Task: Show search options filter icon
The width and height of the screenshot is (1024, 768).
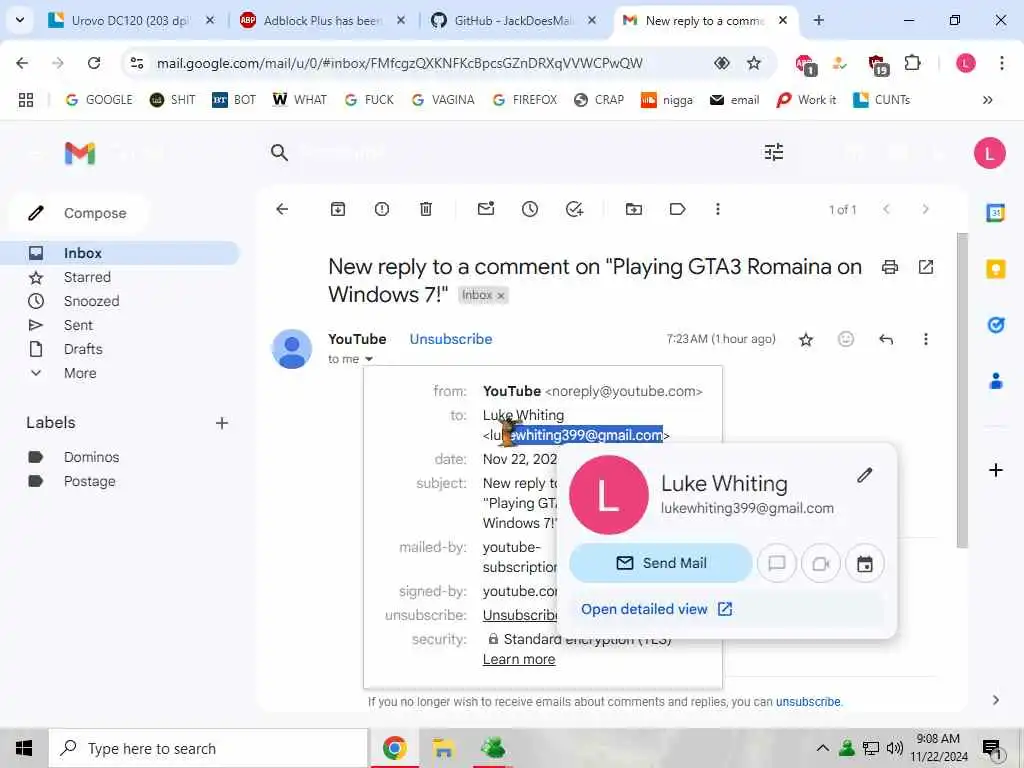Action: coord(774,153)
